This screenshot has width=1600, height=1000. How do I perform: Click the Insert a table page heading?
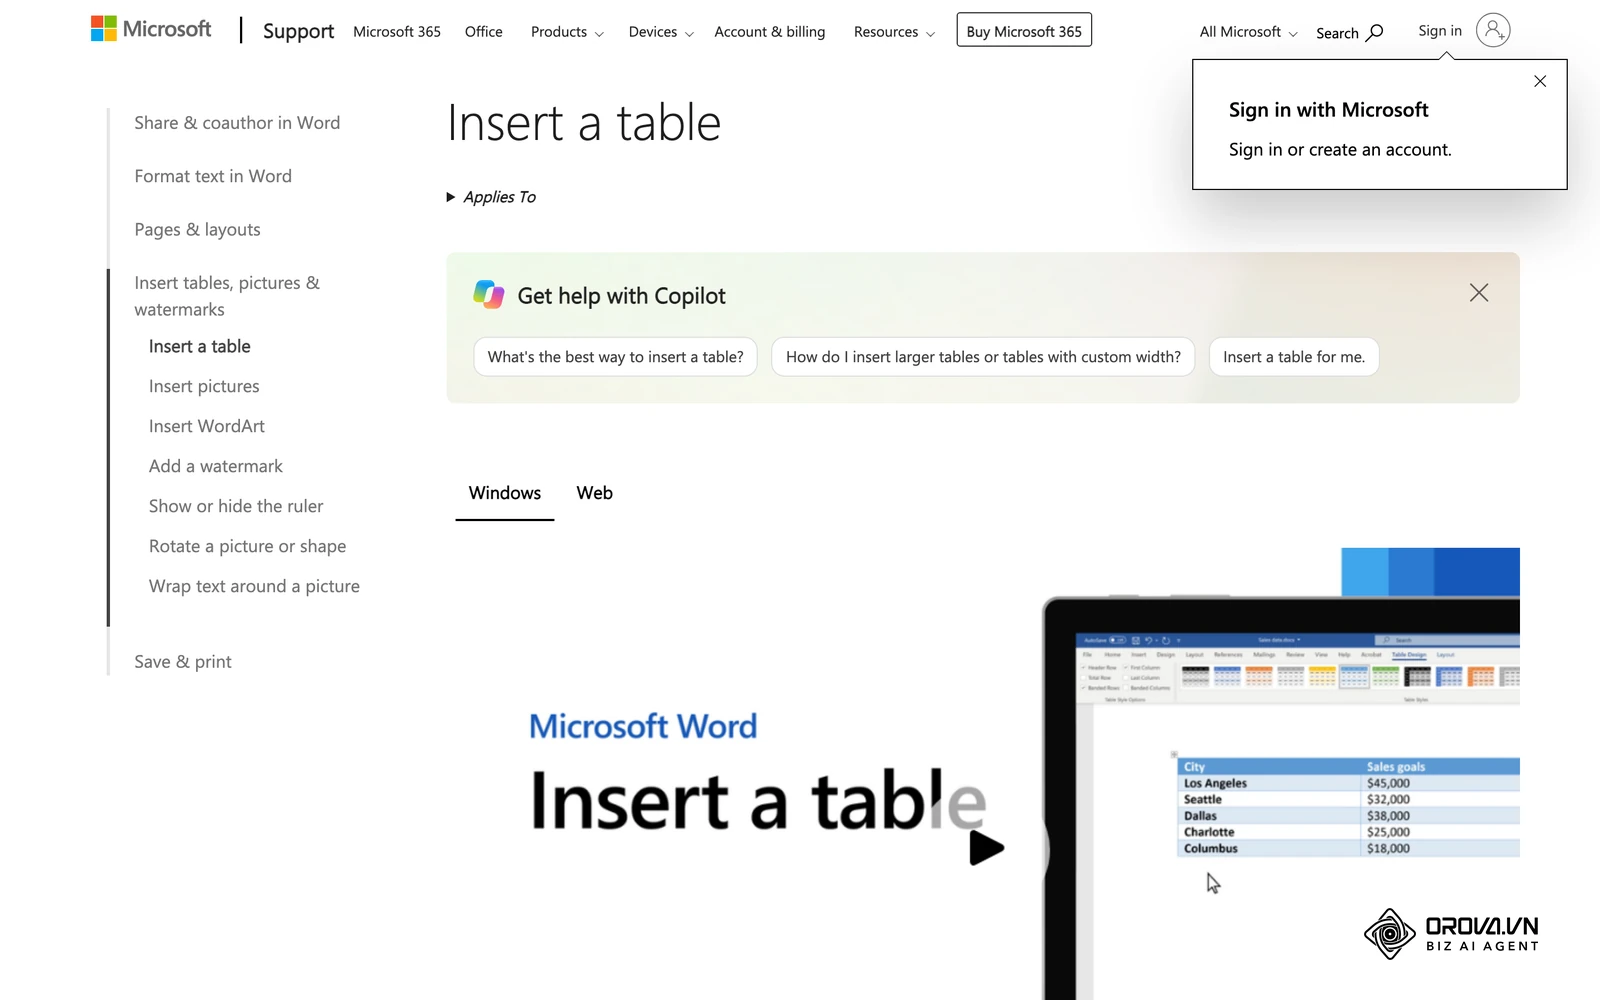[583, 123]
